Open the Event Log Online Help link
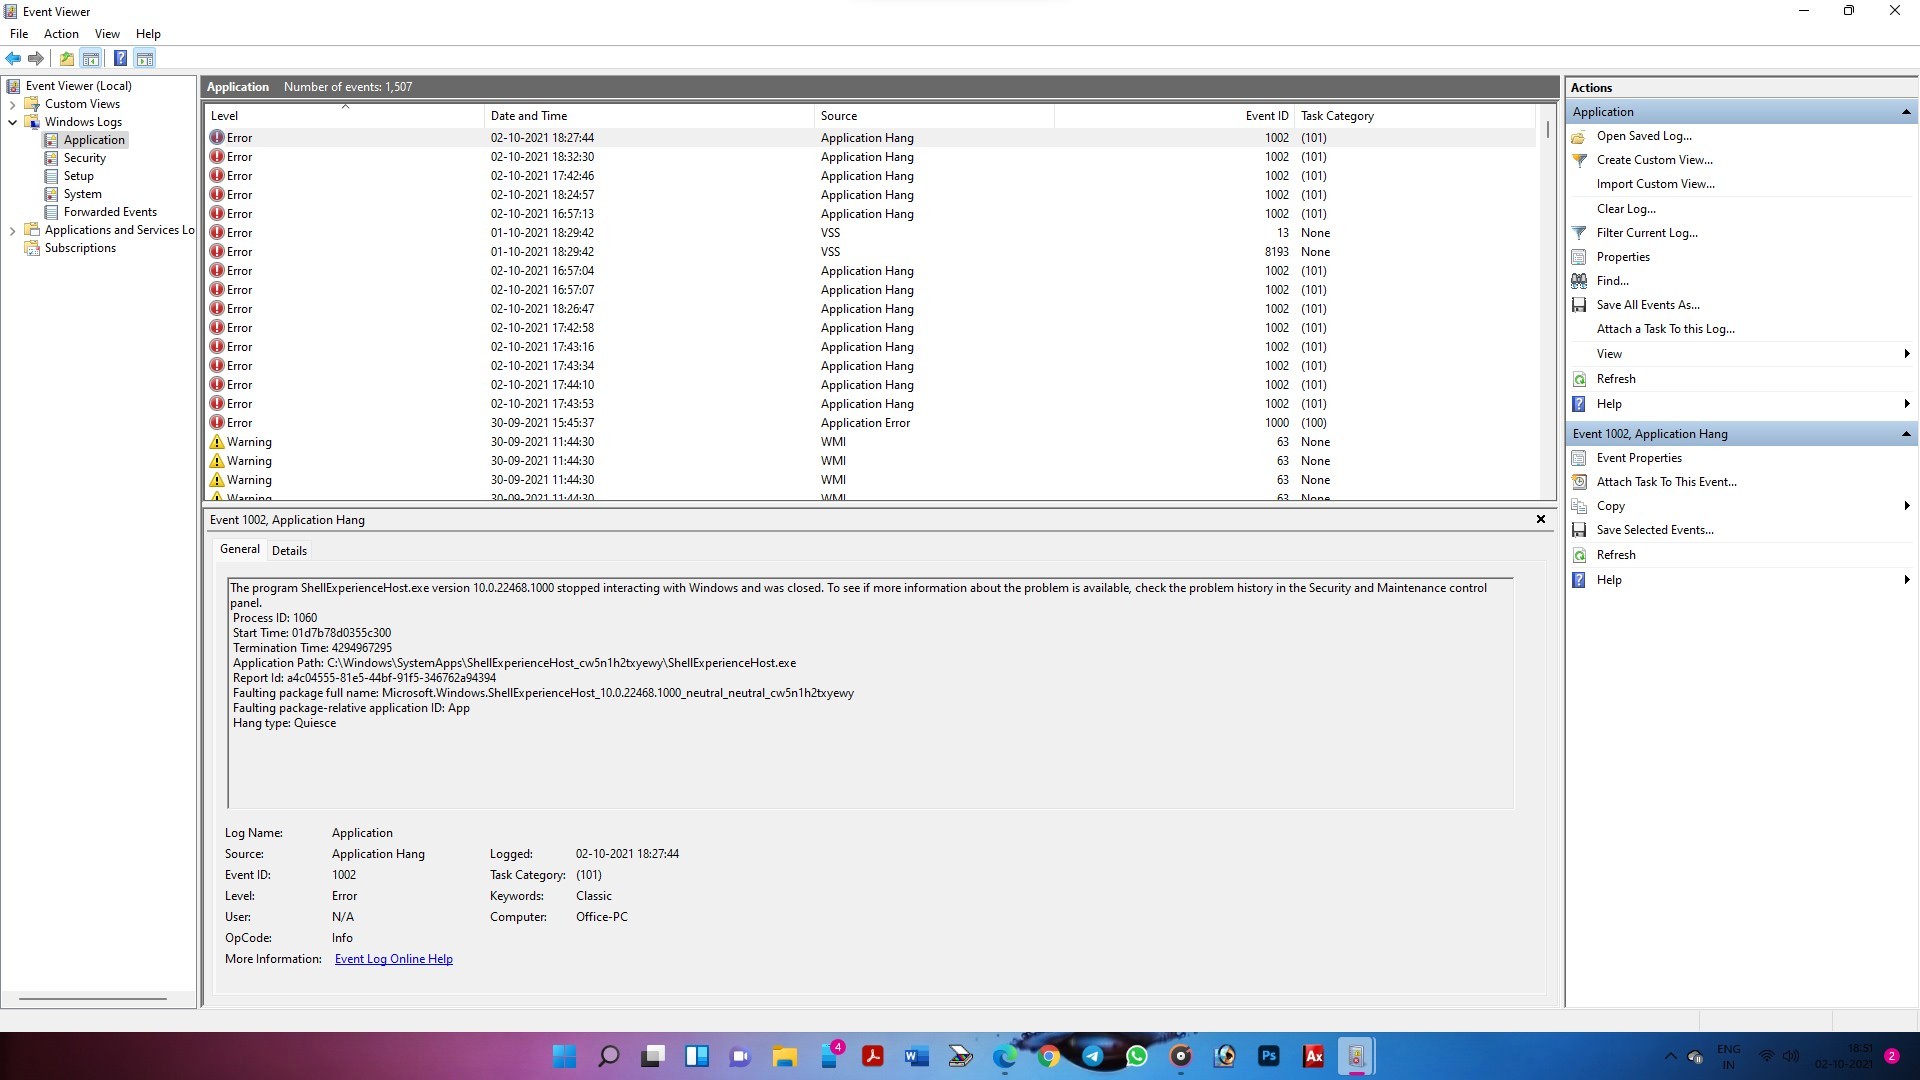Viewport: 1920px width, 1080px height. point(393,959)
